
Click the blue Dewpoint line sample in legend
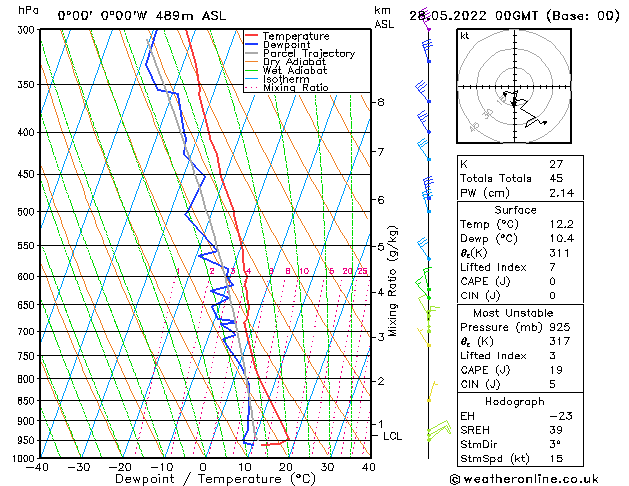coord(252,45)
